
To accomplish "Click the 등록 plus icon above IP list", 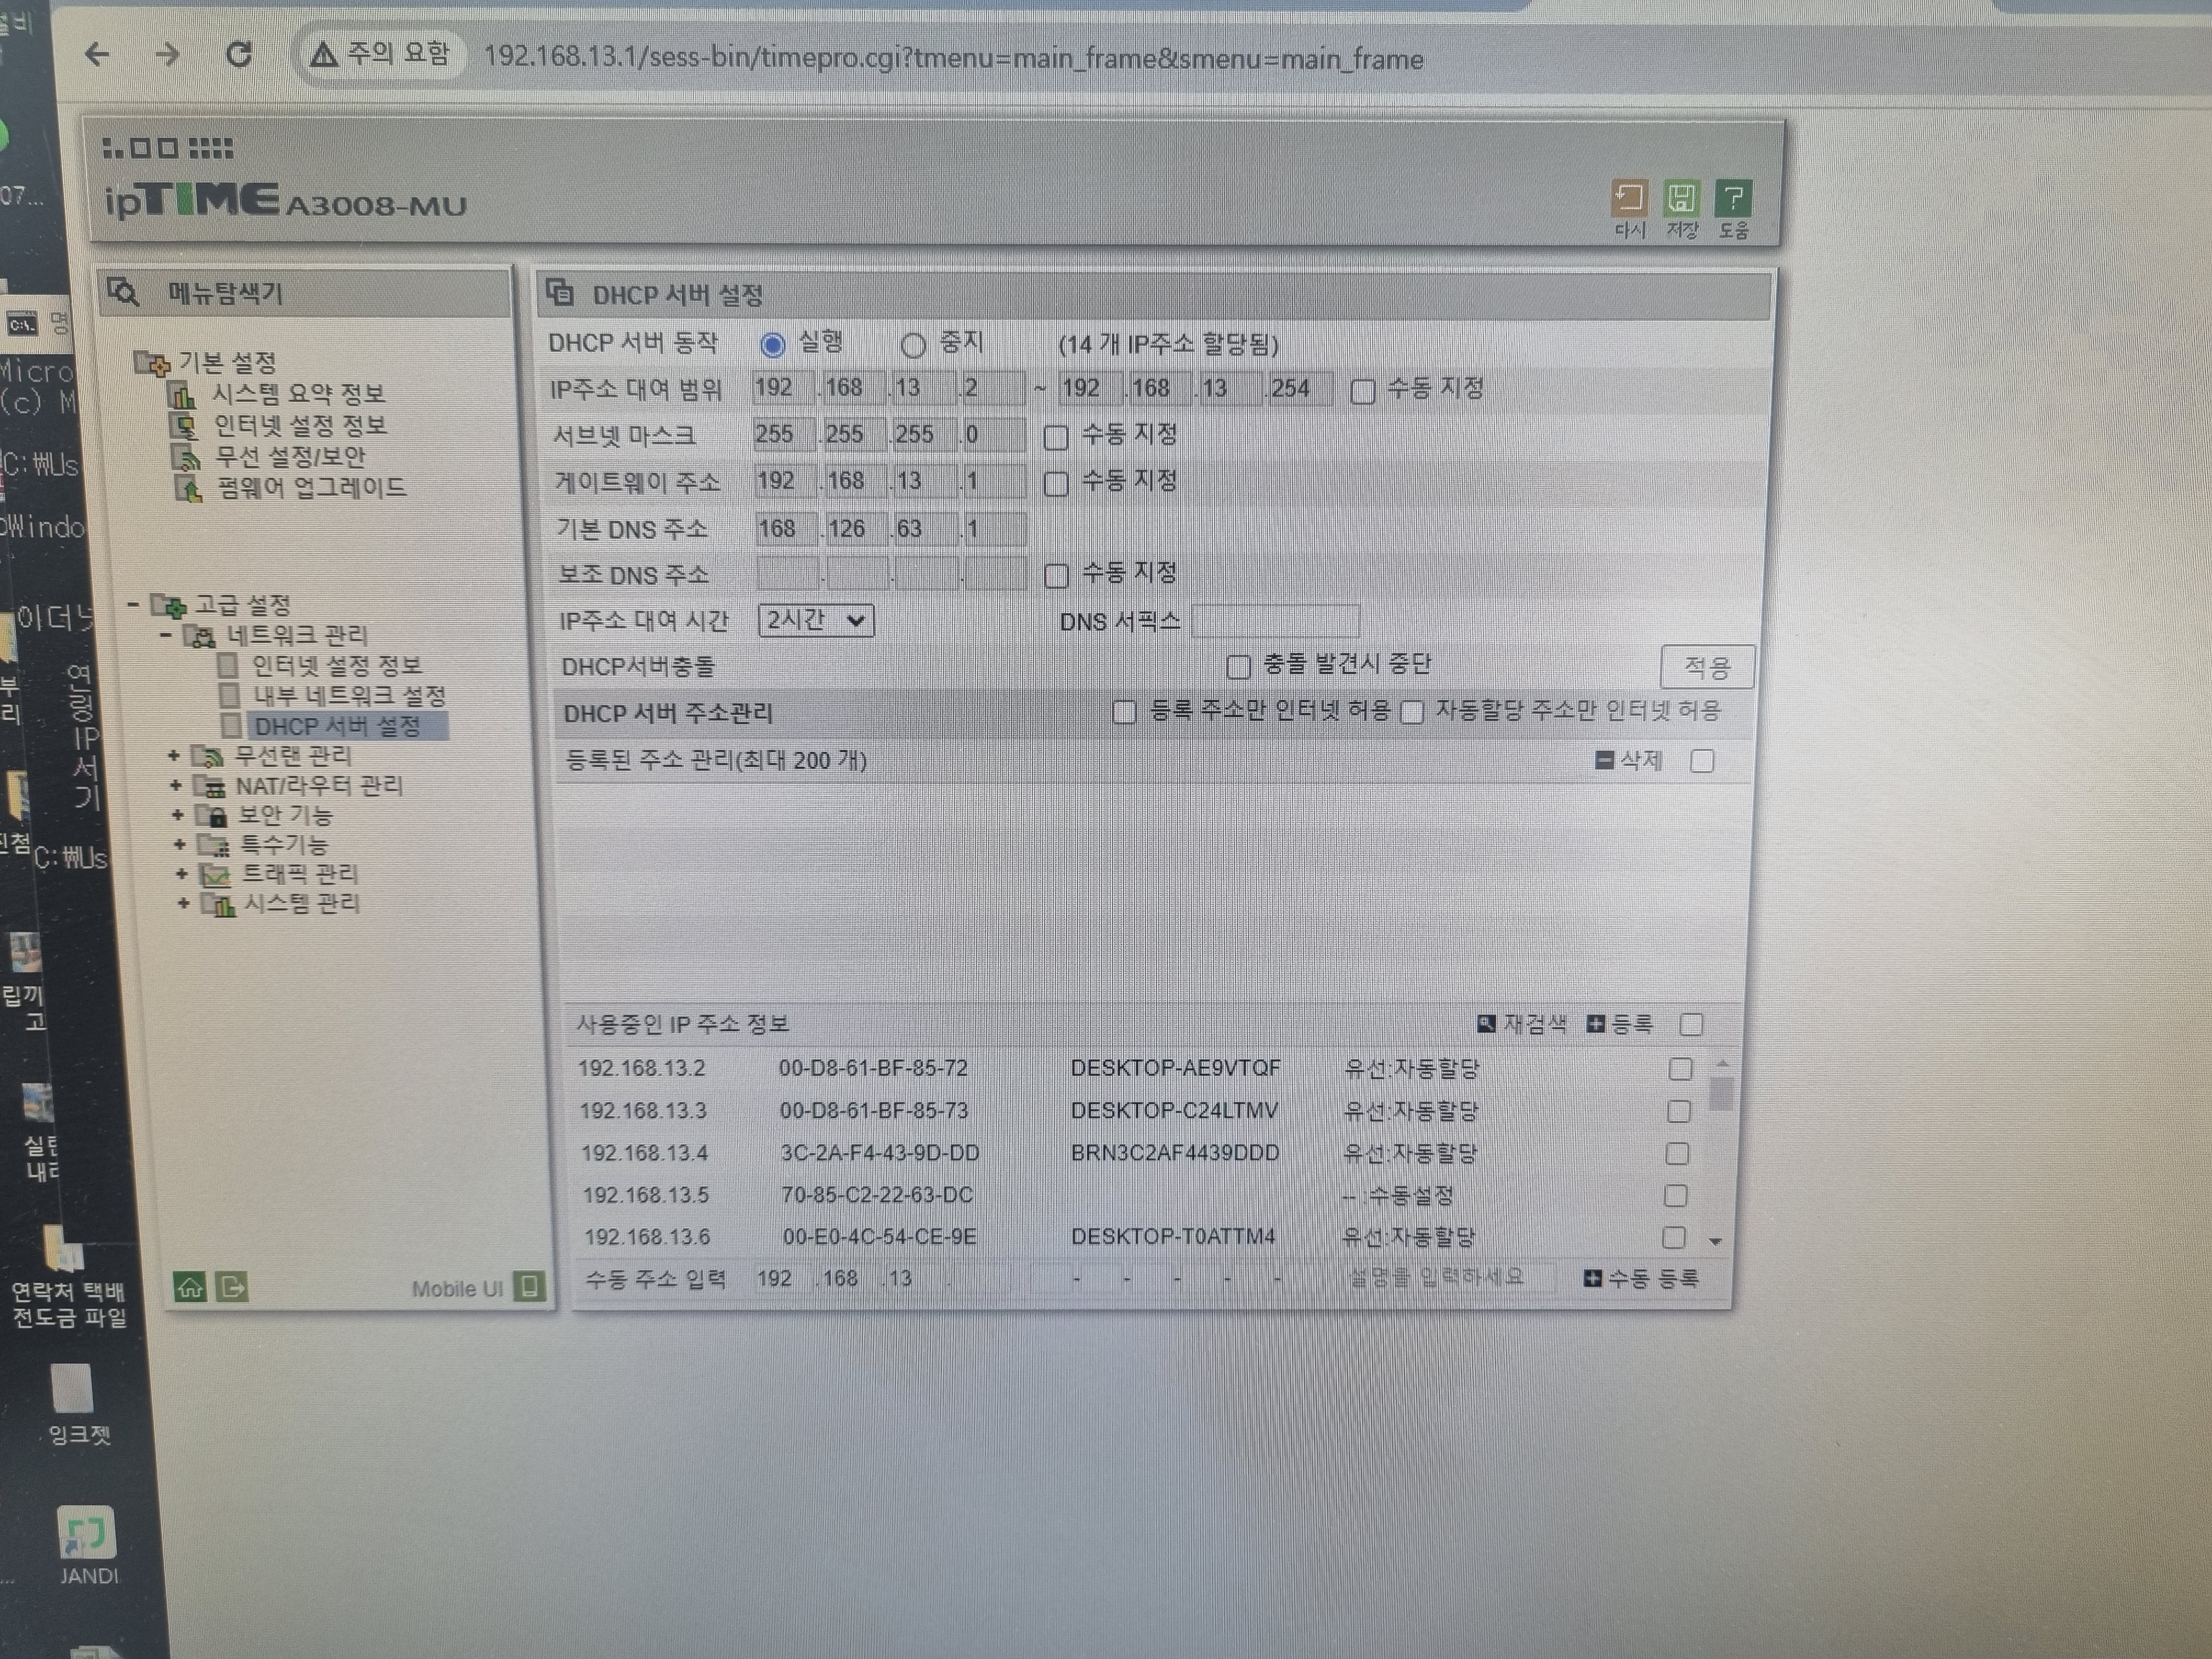I will [1596, 1024].
